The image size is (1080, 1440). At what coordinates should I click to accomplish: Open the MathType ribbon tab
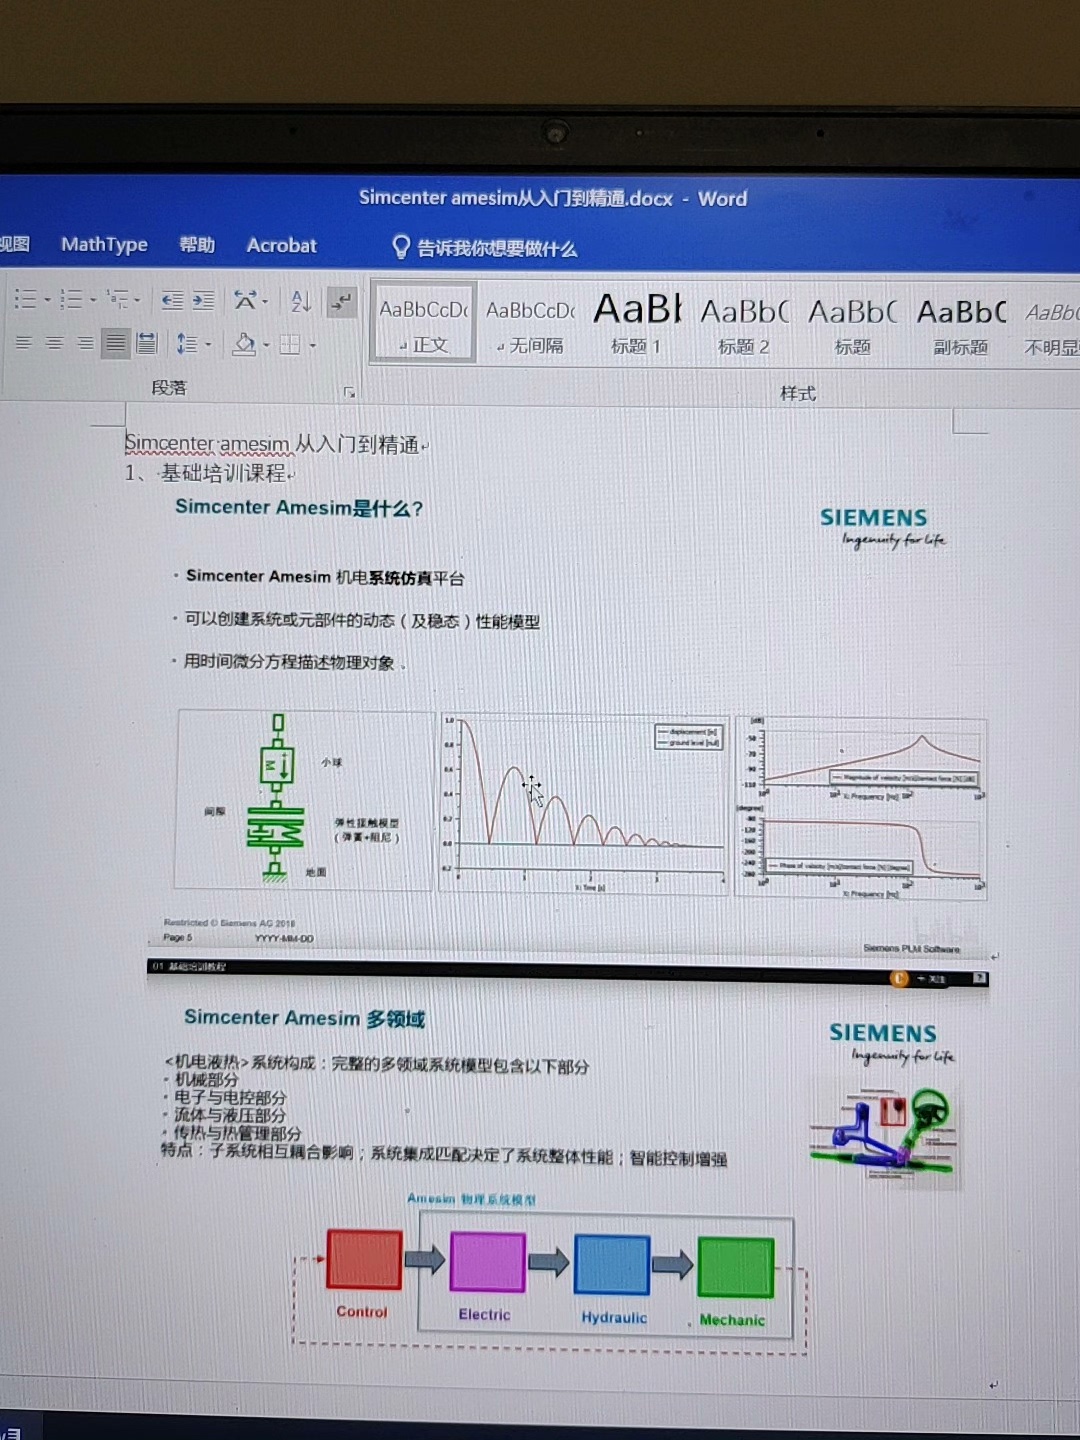click(104, 244)
